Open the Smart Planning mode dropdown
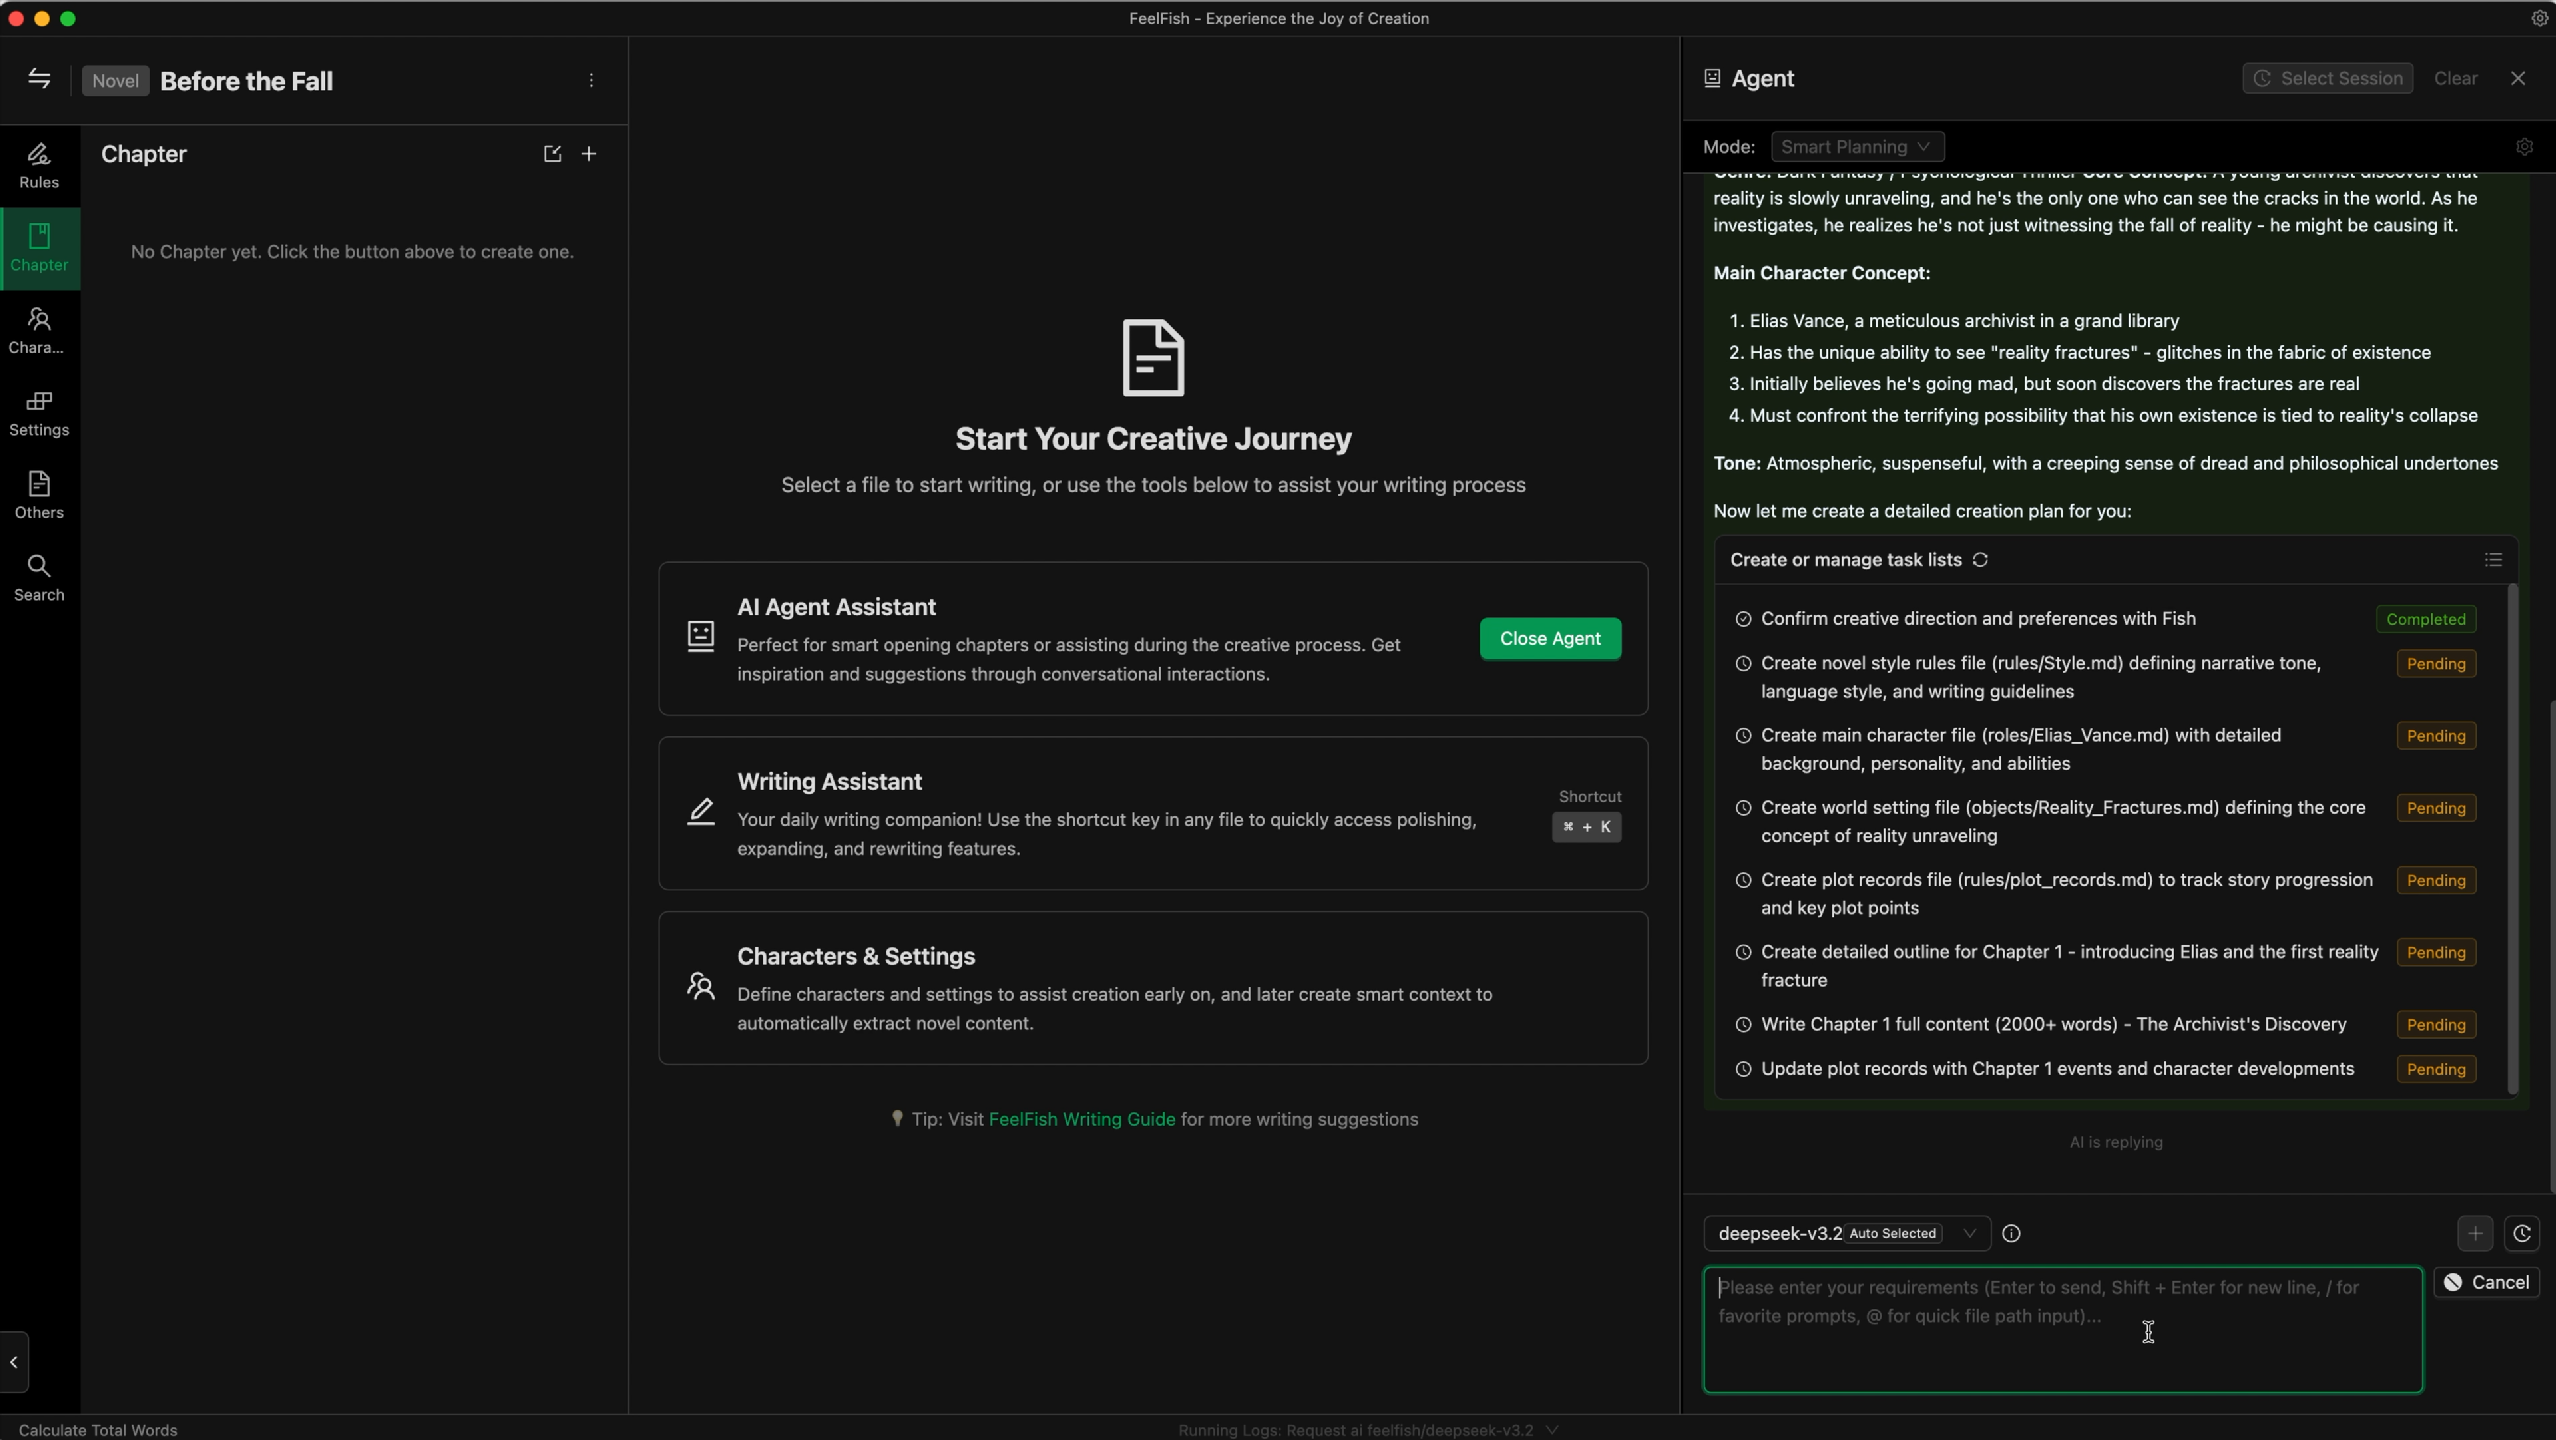This screenshot has height=1440, width=2556. click(1856, 147)
